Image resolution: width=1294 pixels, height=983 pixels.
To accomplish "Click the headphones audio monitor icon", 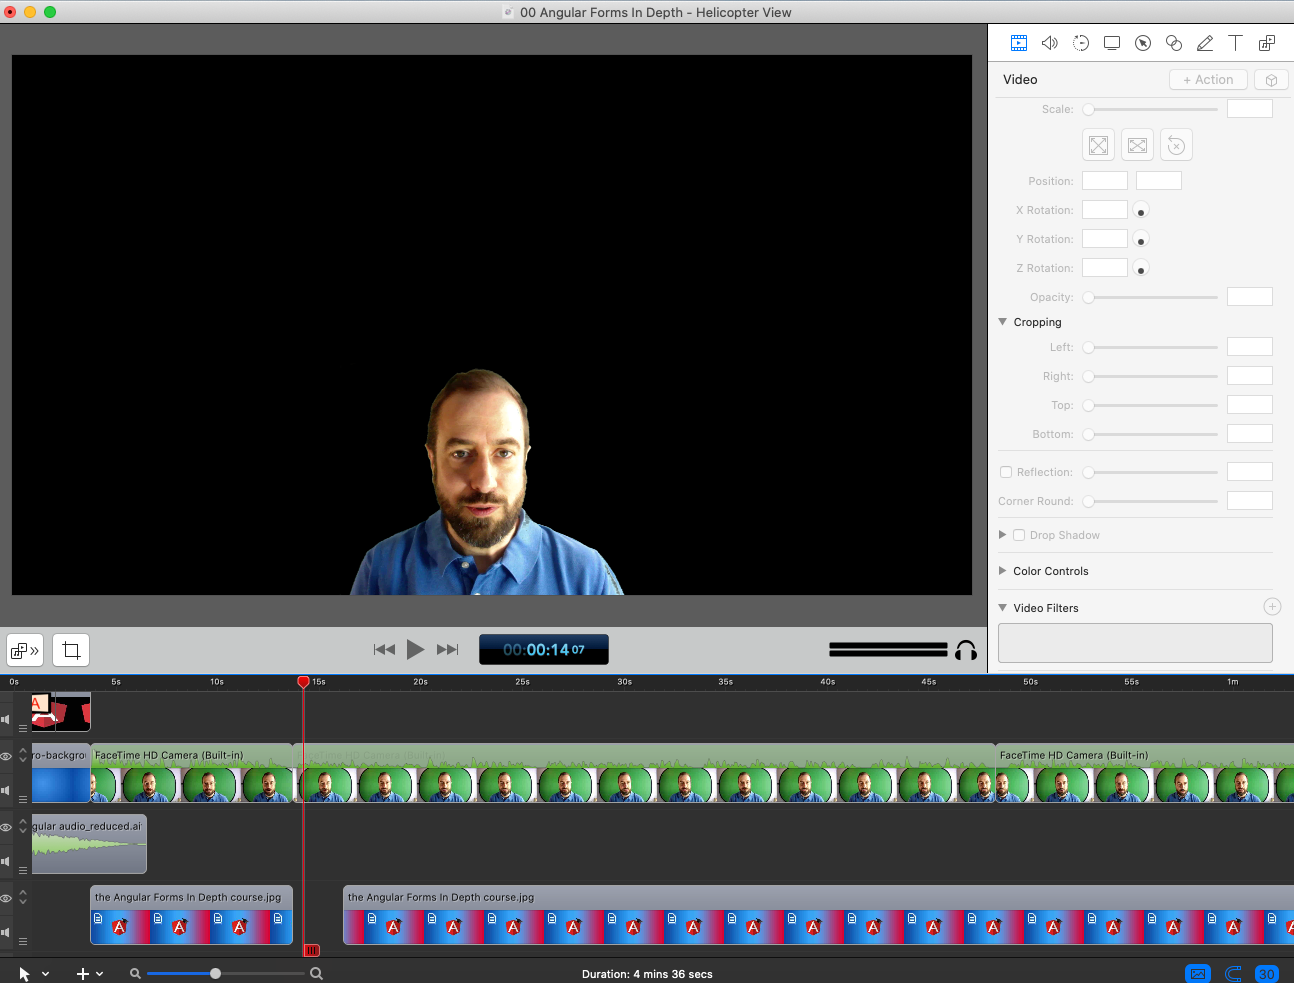I will click(x=966, y=651).
